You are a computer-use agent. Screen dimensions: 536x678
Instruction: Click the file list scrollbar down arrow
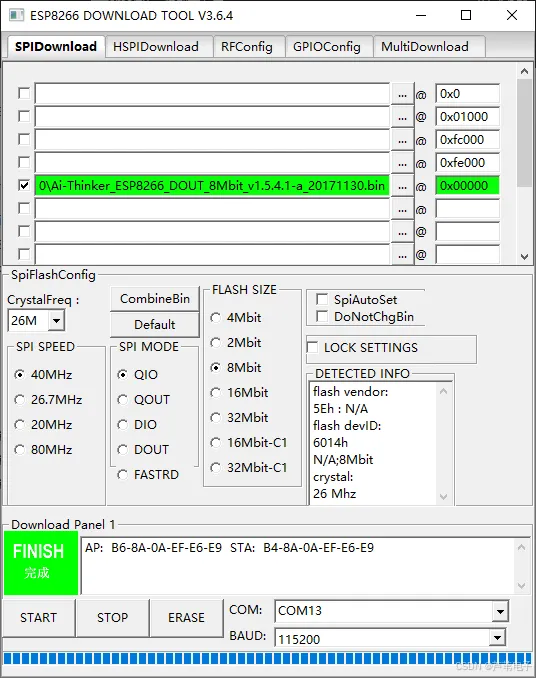[525, 256]
